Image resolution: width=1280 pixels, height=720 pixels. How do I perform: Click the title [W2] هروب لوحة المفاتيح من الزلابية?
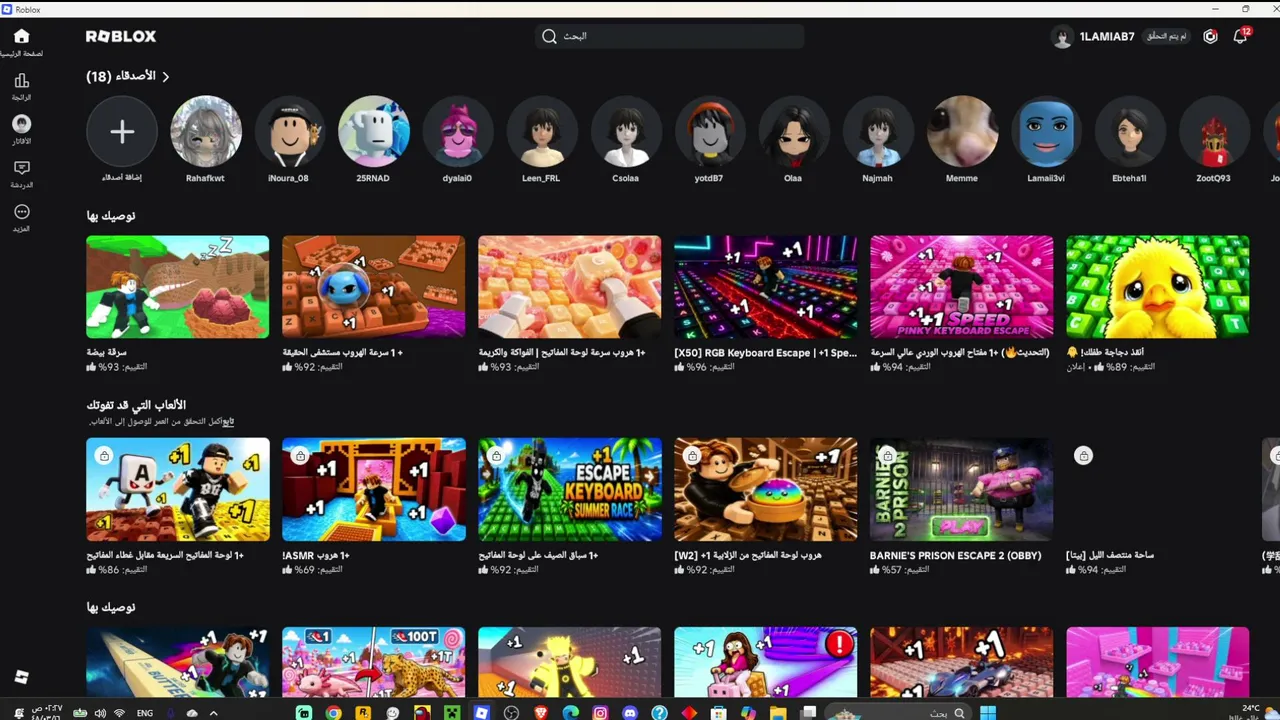pyautogui.click(x=748, y=555)
